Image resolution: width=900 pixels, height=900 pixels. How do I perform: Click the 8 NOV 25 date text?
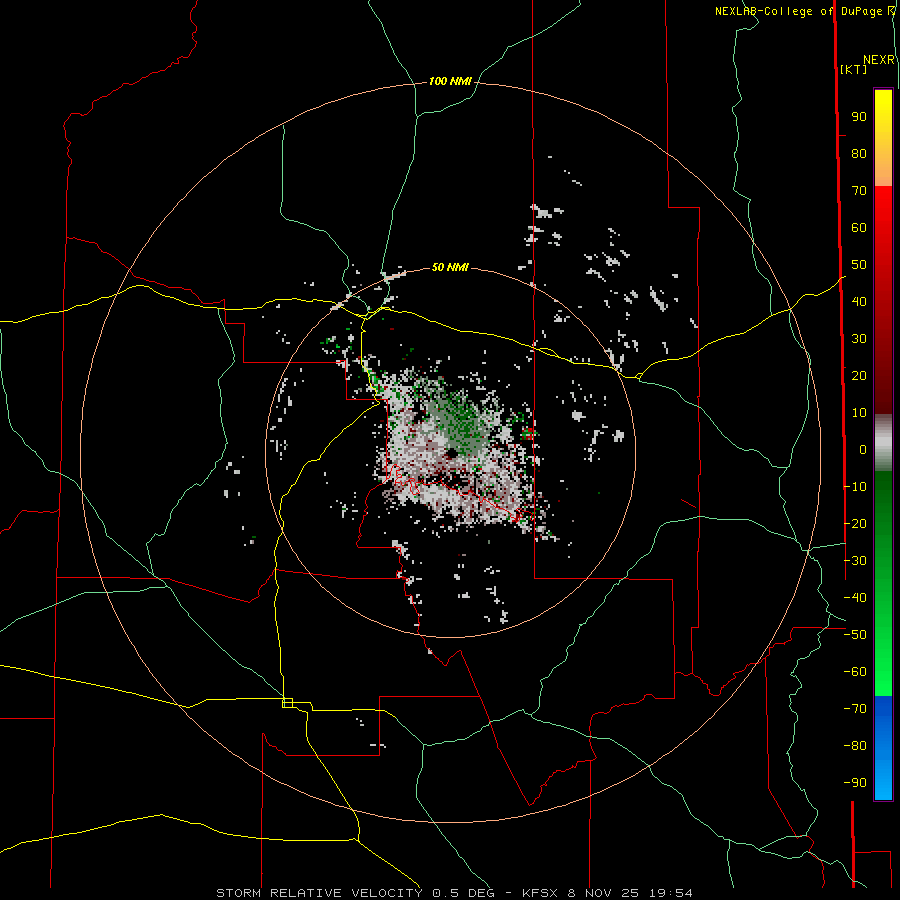click(605, 893)
